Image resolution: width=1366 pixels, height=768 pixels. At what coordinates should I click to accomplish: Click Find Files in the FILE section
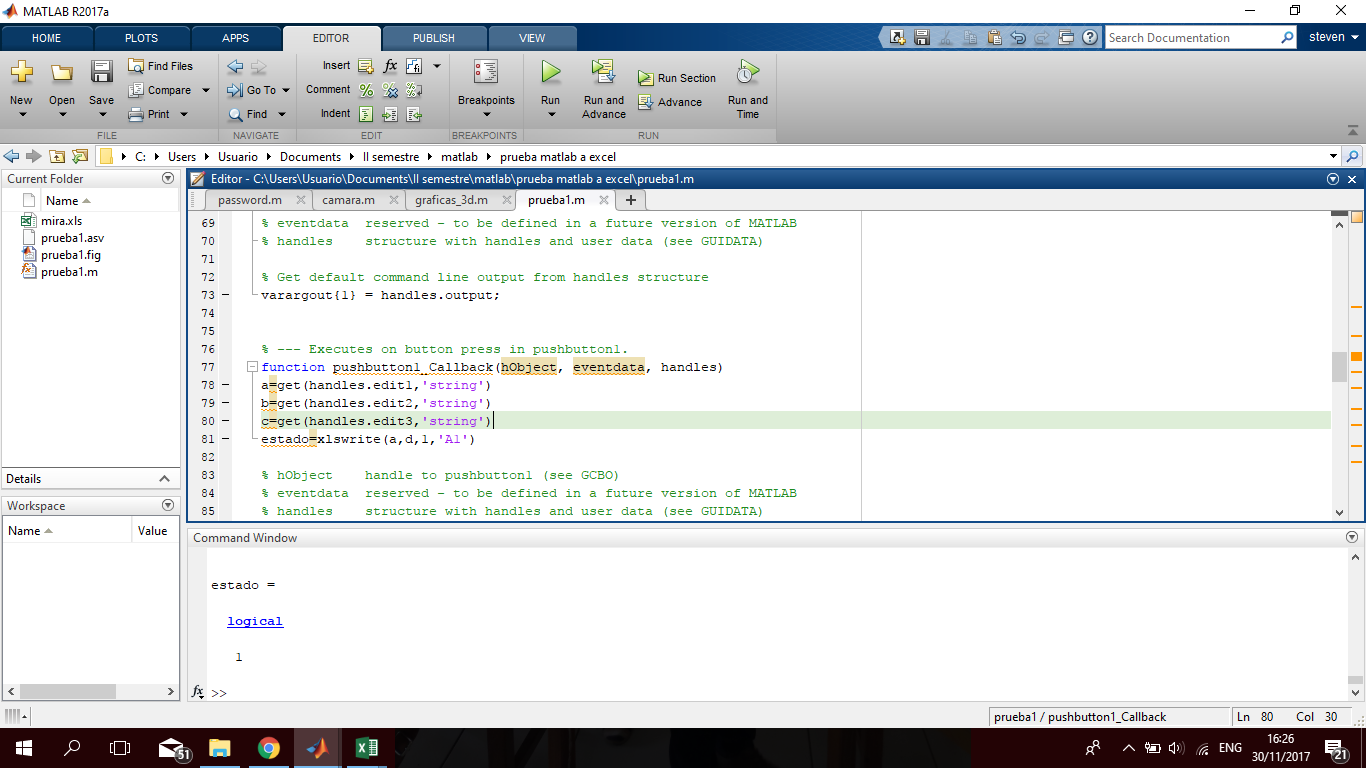pos(160,66)
